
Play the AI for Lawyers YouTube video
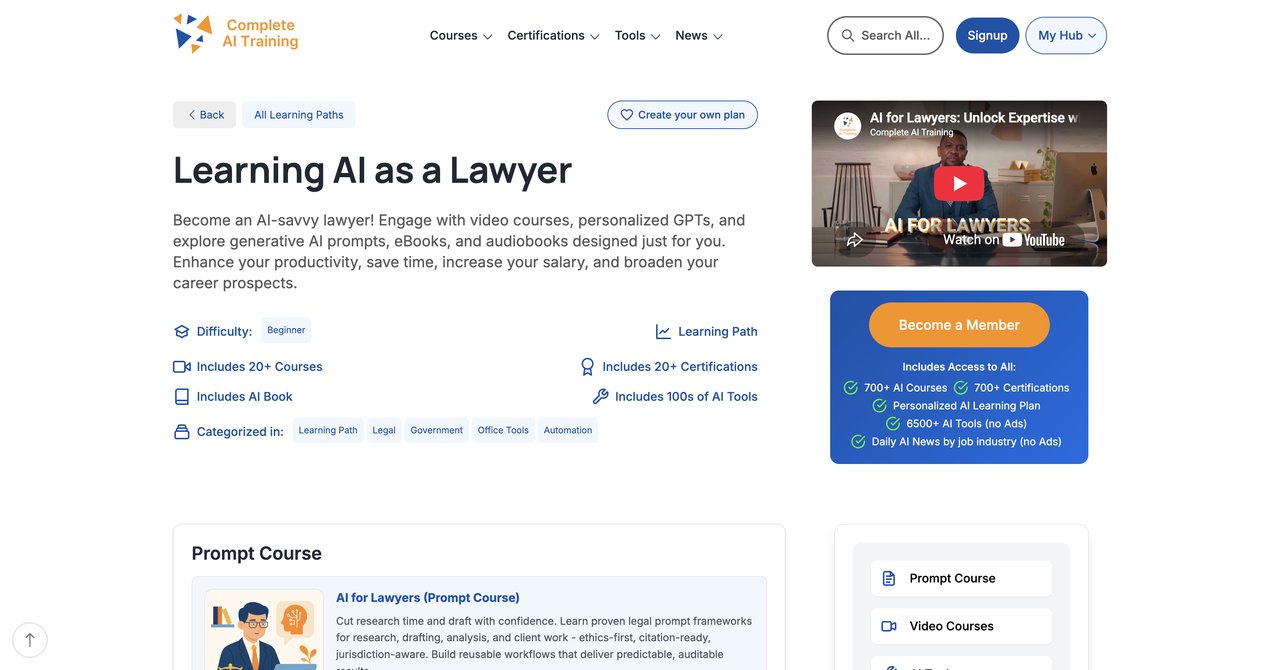[959, 183]
